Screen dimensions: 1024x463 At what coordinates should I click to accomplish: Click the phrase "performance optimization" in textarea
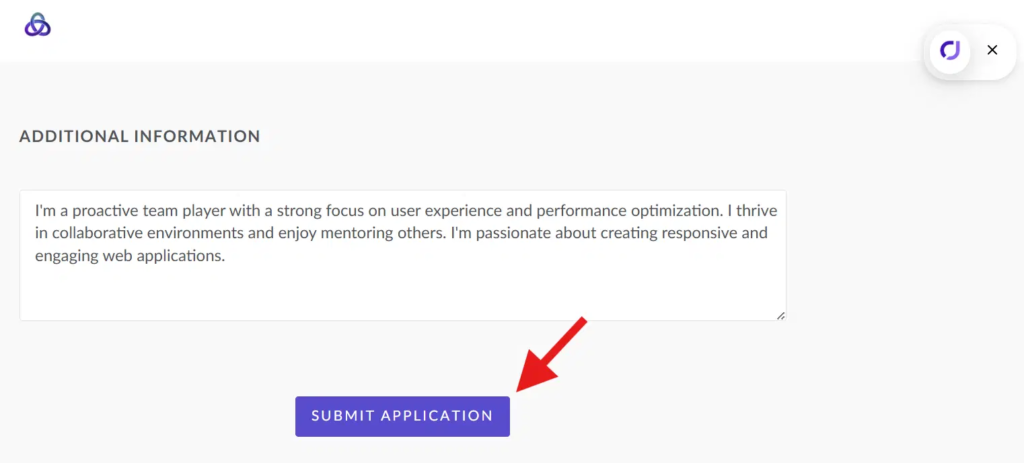(x=622, y=212)
